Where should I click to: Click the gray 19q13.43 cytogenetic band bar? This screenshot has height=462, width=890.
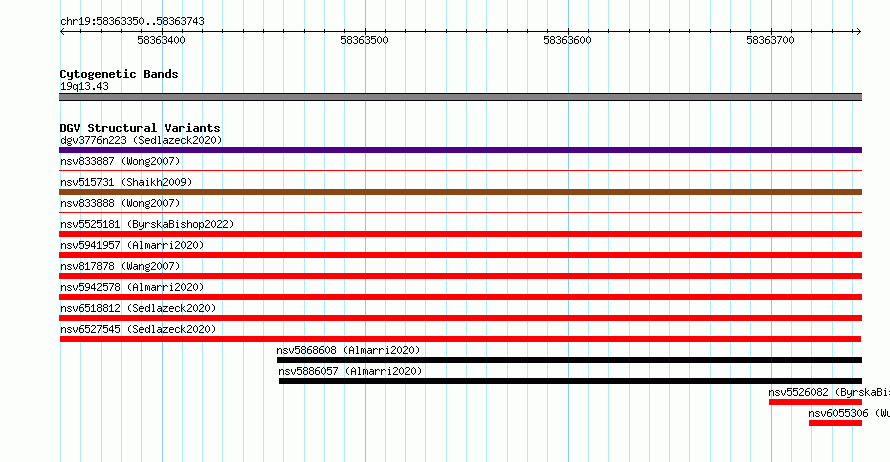[460, 97]
